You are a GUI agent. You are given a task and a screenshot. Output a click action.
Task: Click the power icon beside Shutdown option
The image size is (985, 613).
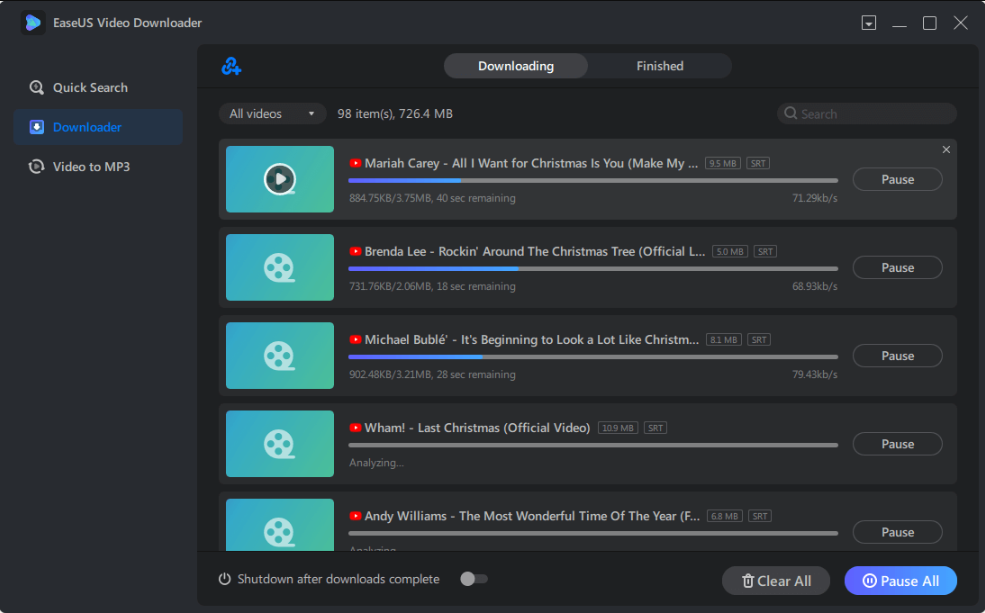(x=225, y=579)
